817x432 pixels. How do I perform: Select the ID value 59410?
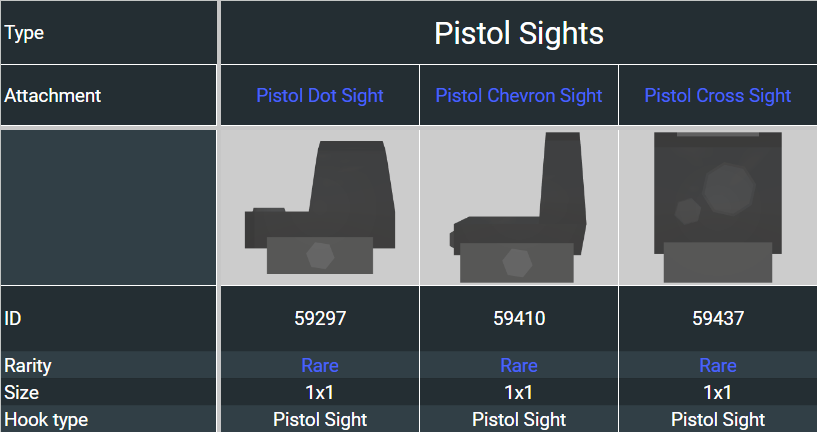tap(519, 319)
